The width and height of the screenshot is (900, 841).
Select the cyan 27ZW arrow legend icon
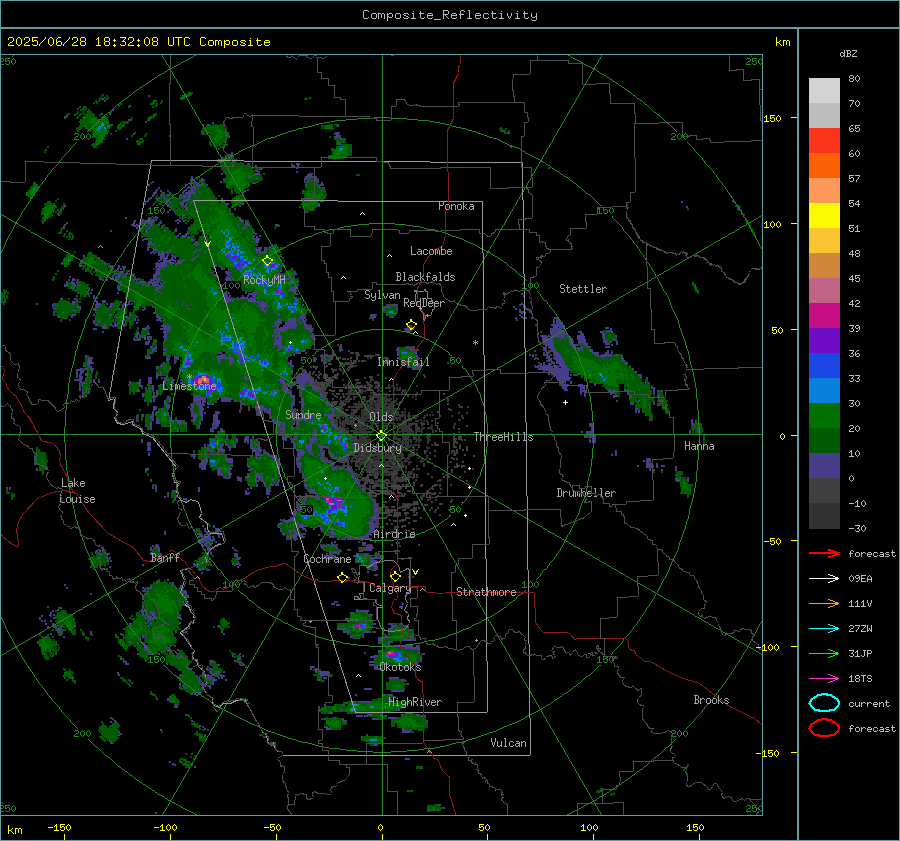point(824,629)
